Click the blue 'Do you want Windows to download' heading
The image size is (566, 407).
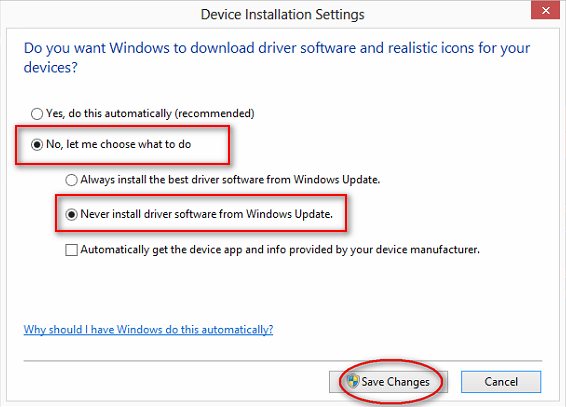point(277,58)
